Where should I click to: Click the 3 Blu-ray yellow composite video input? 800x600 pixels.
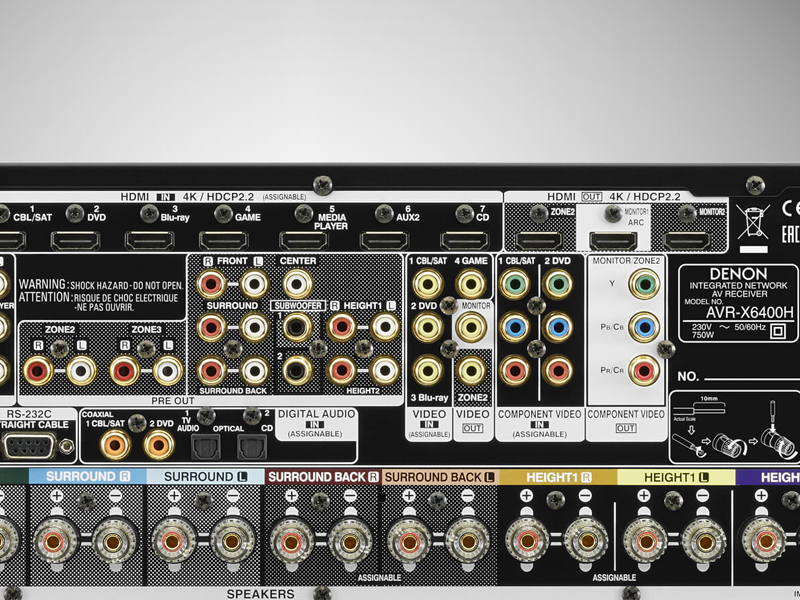pos(428,370)
